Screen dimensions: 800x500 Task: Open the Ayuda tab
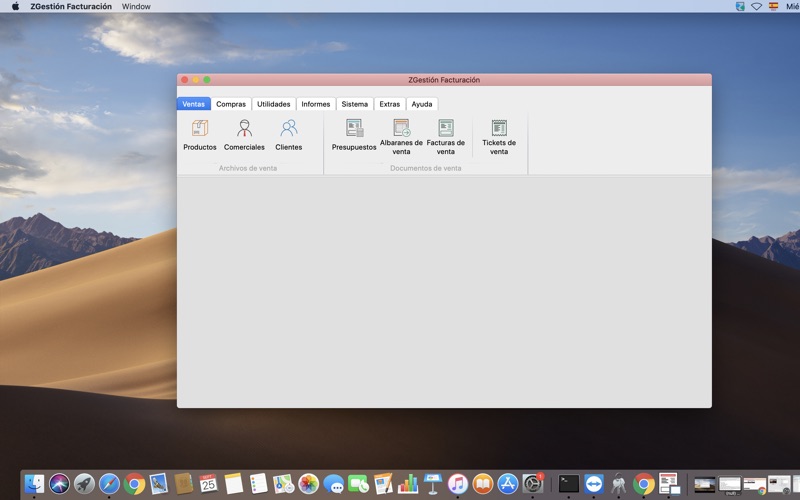coord(422,104)
